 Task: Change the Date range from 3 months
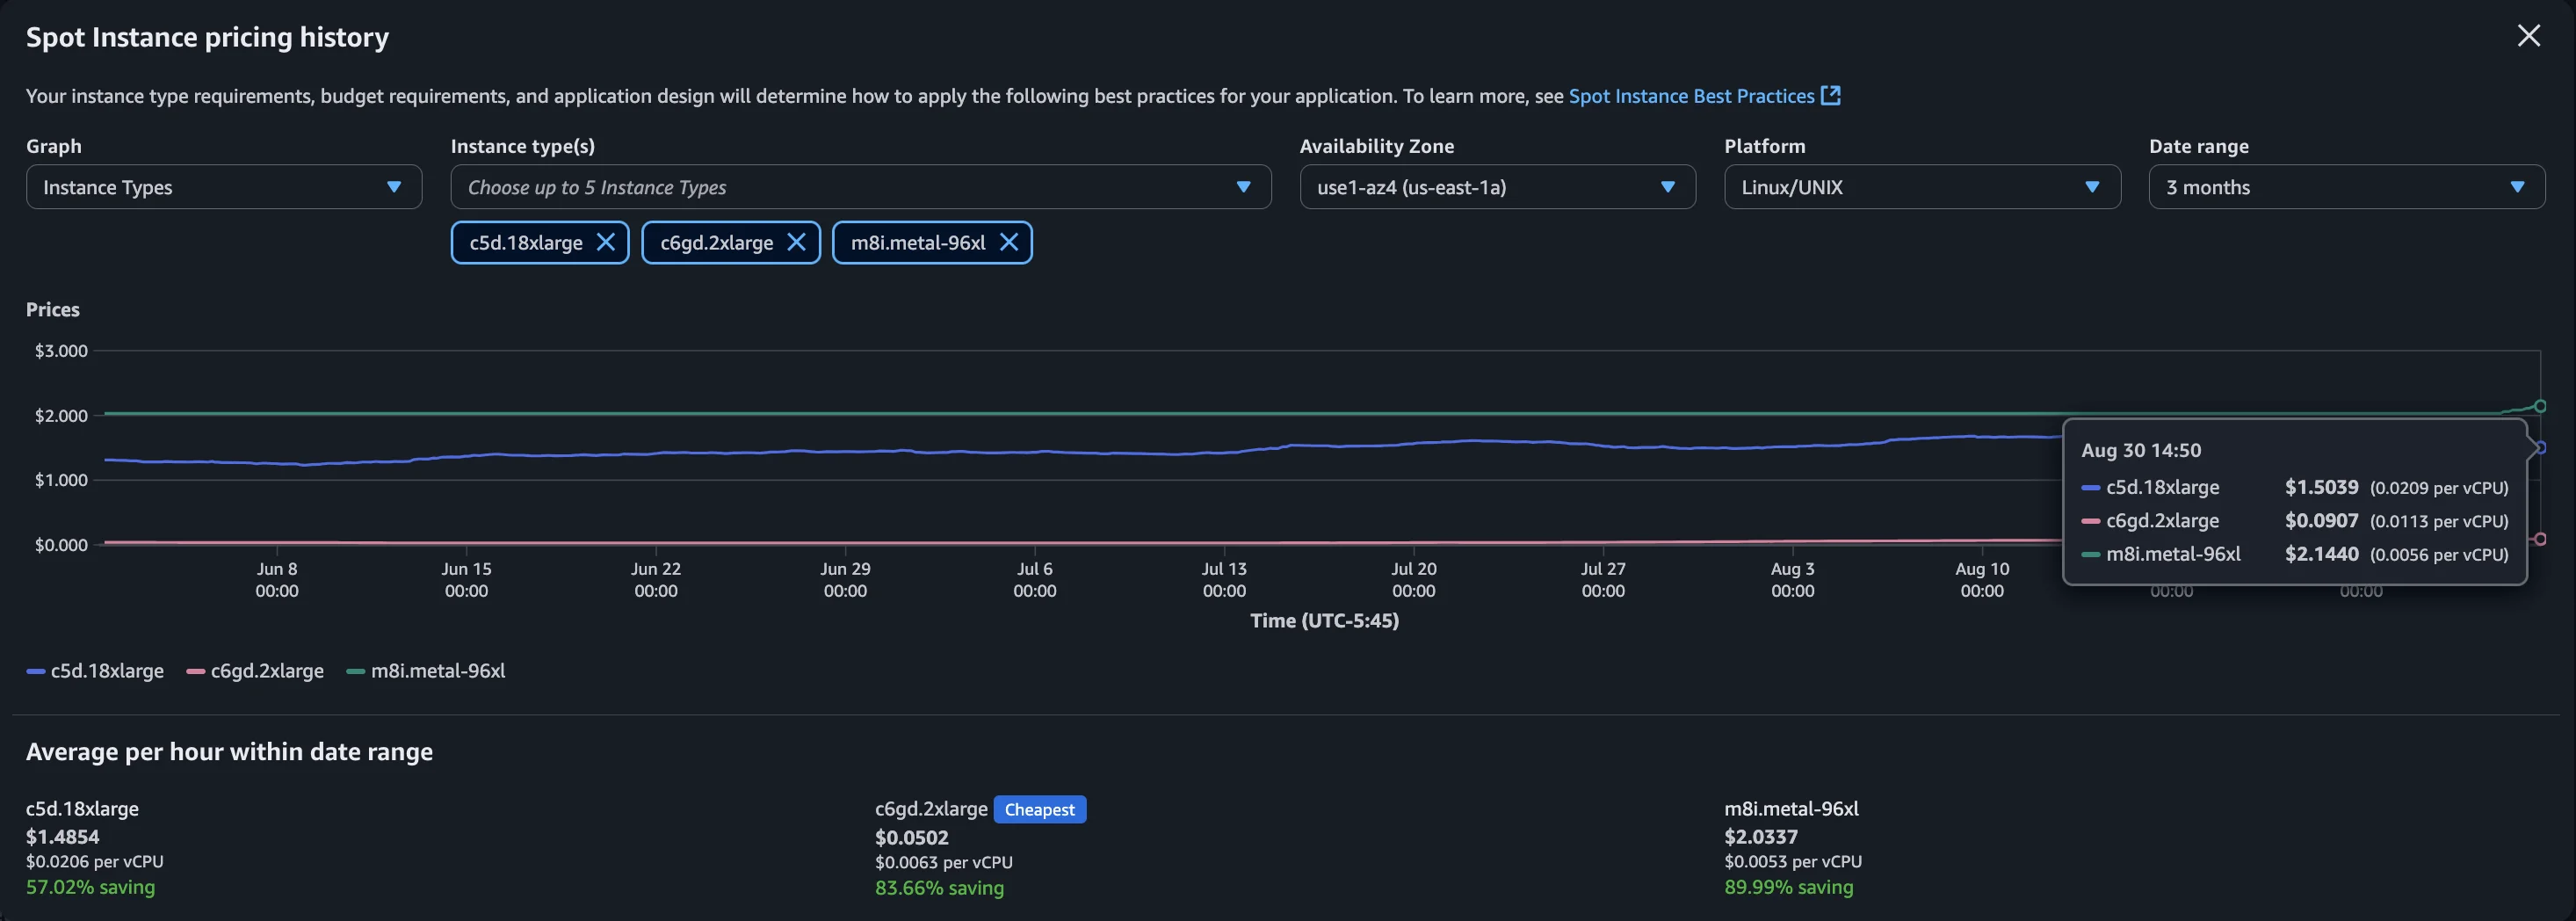pos(2347,187)
